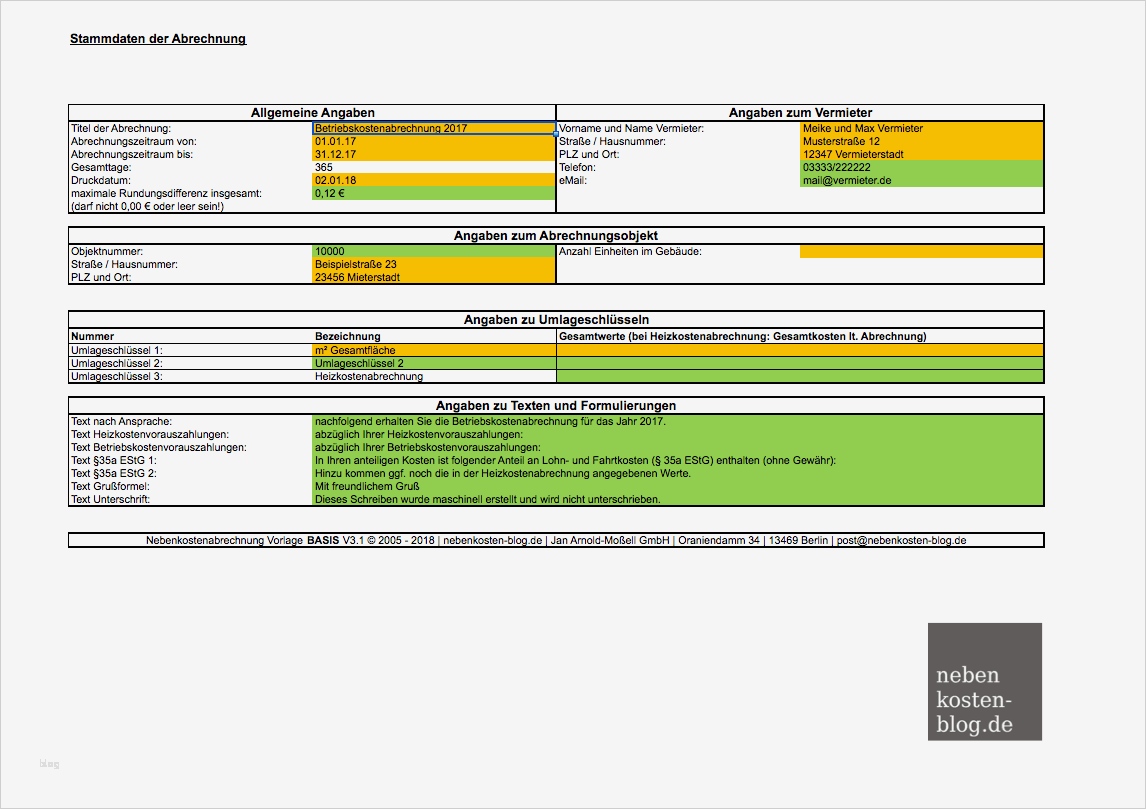
Task: Edit the Telefon field "03333/222222"
Action: (x=920, y=168)
